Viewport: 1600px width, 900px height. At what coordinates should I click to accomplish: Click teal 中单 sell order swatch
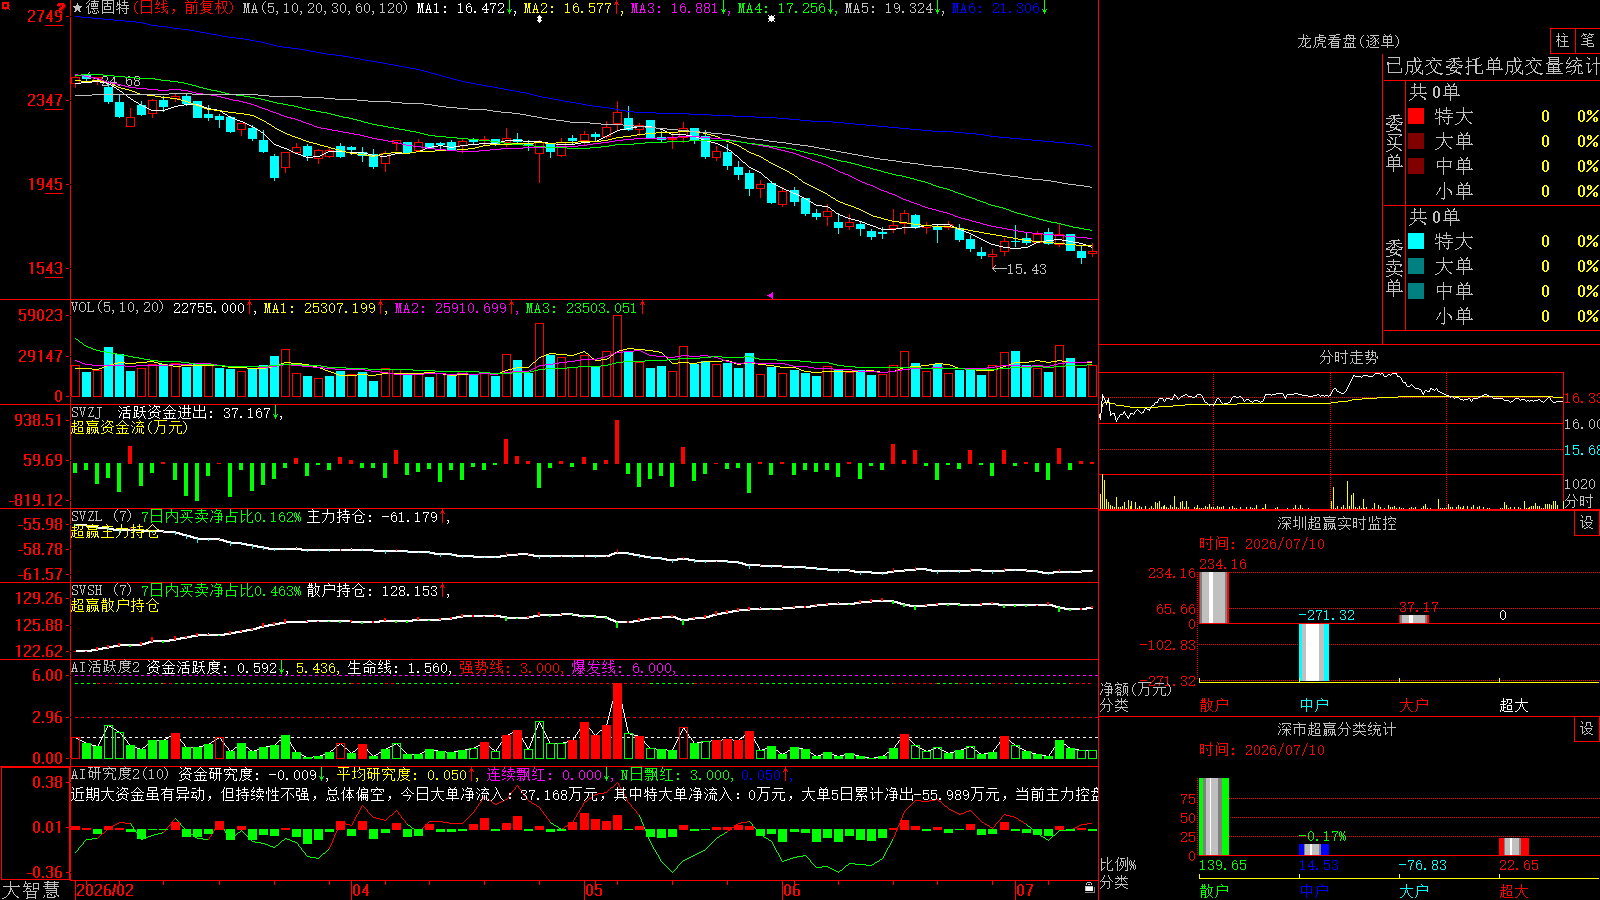click(1416, 291)
